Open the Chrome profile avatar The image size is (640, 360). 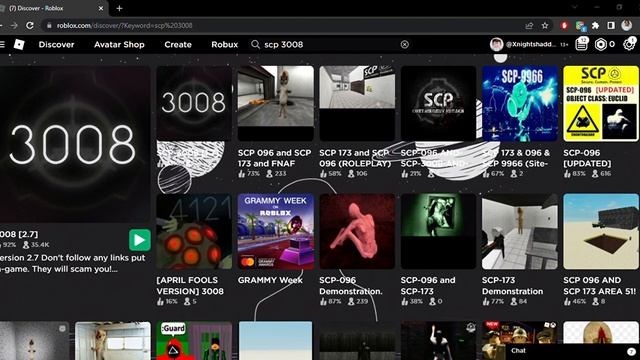pyautogui.click(x=627, y=25)
